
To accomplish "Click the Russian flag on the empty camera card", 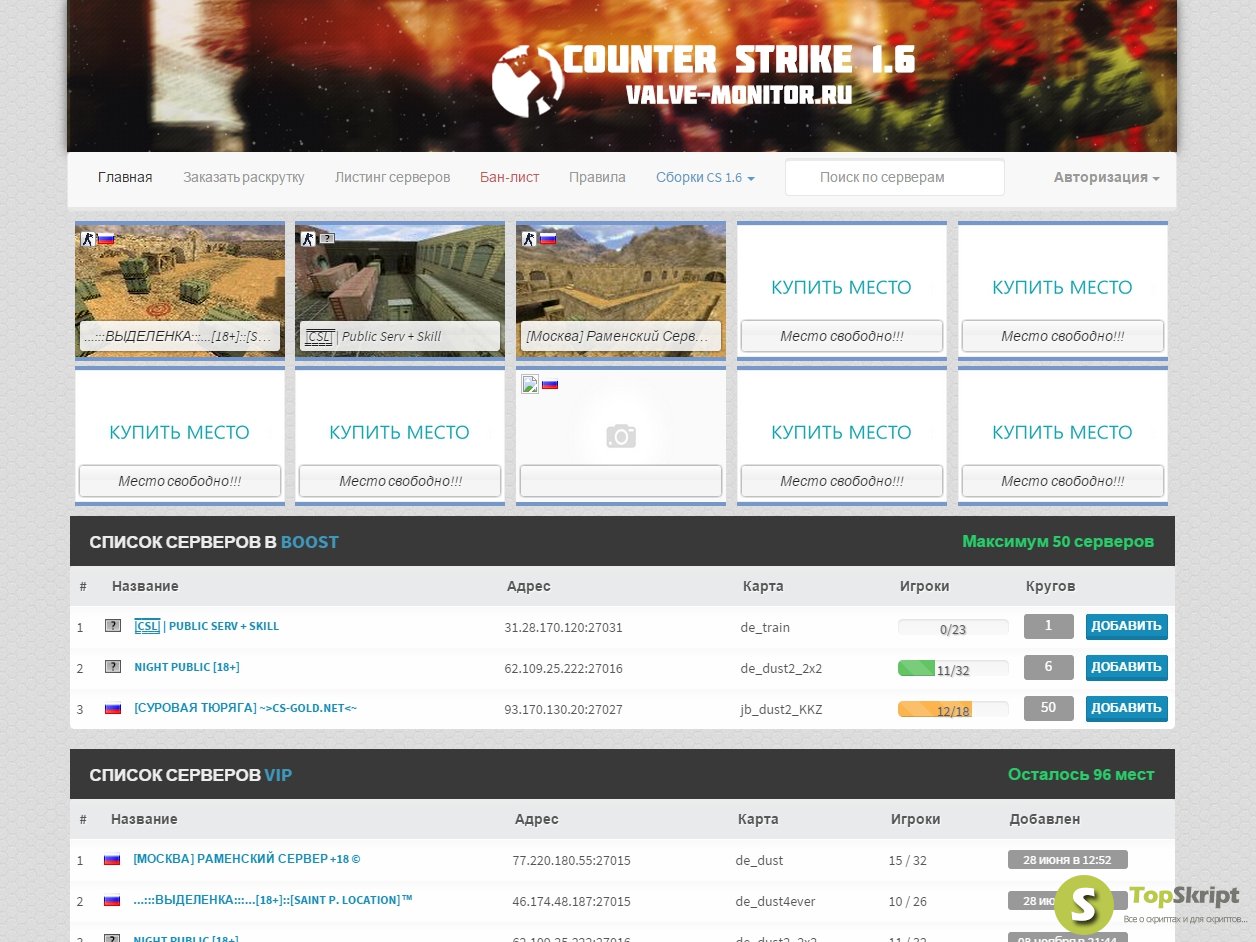I will tap(550, 384).
